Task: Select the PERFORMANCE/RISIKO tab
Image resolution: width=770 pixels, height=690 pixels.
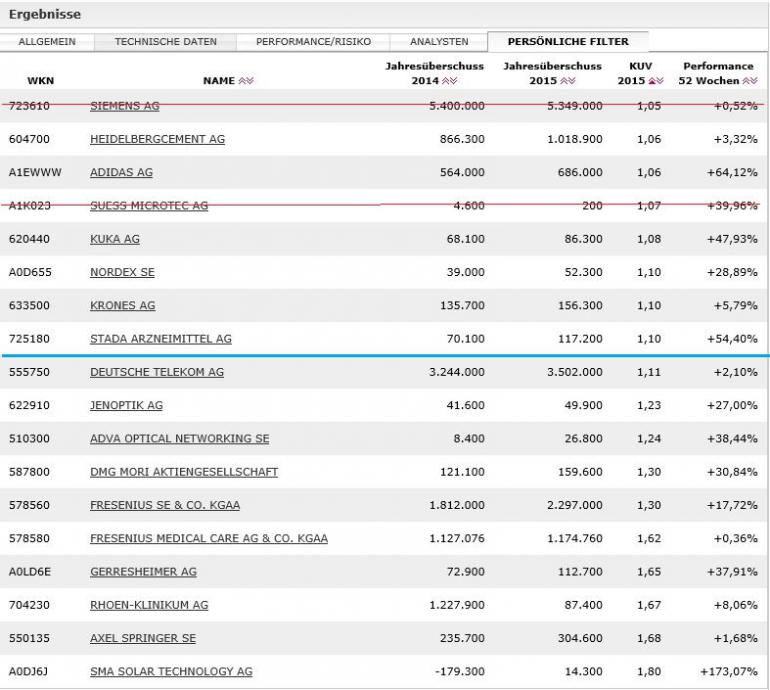Action: coord(313,42)
